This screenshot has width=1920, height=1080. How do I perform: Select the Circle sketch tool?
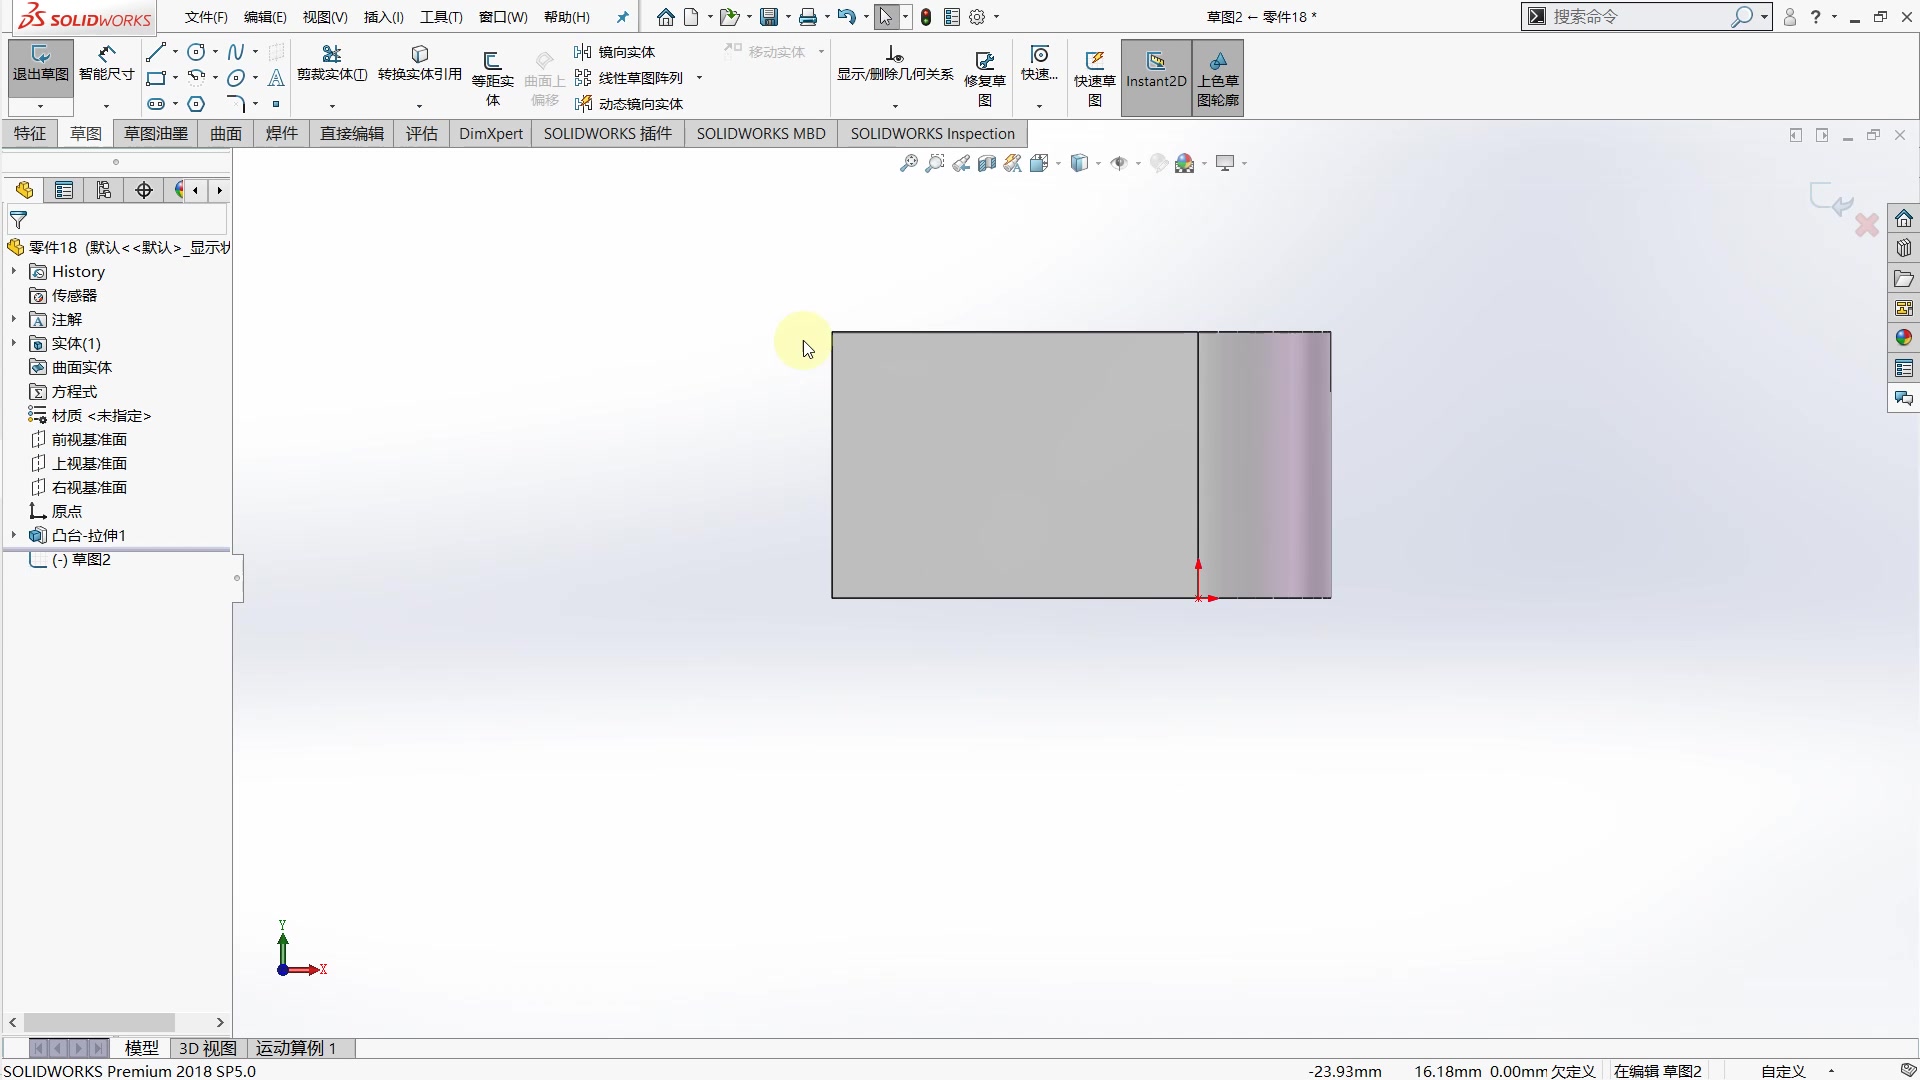coord(196,51)
